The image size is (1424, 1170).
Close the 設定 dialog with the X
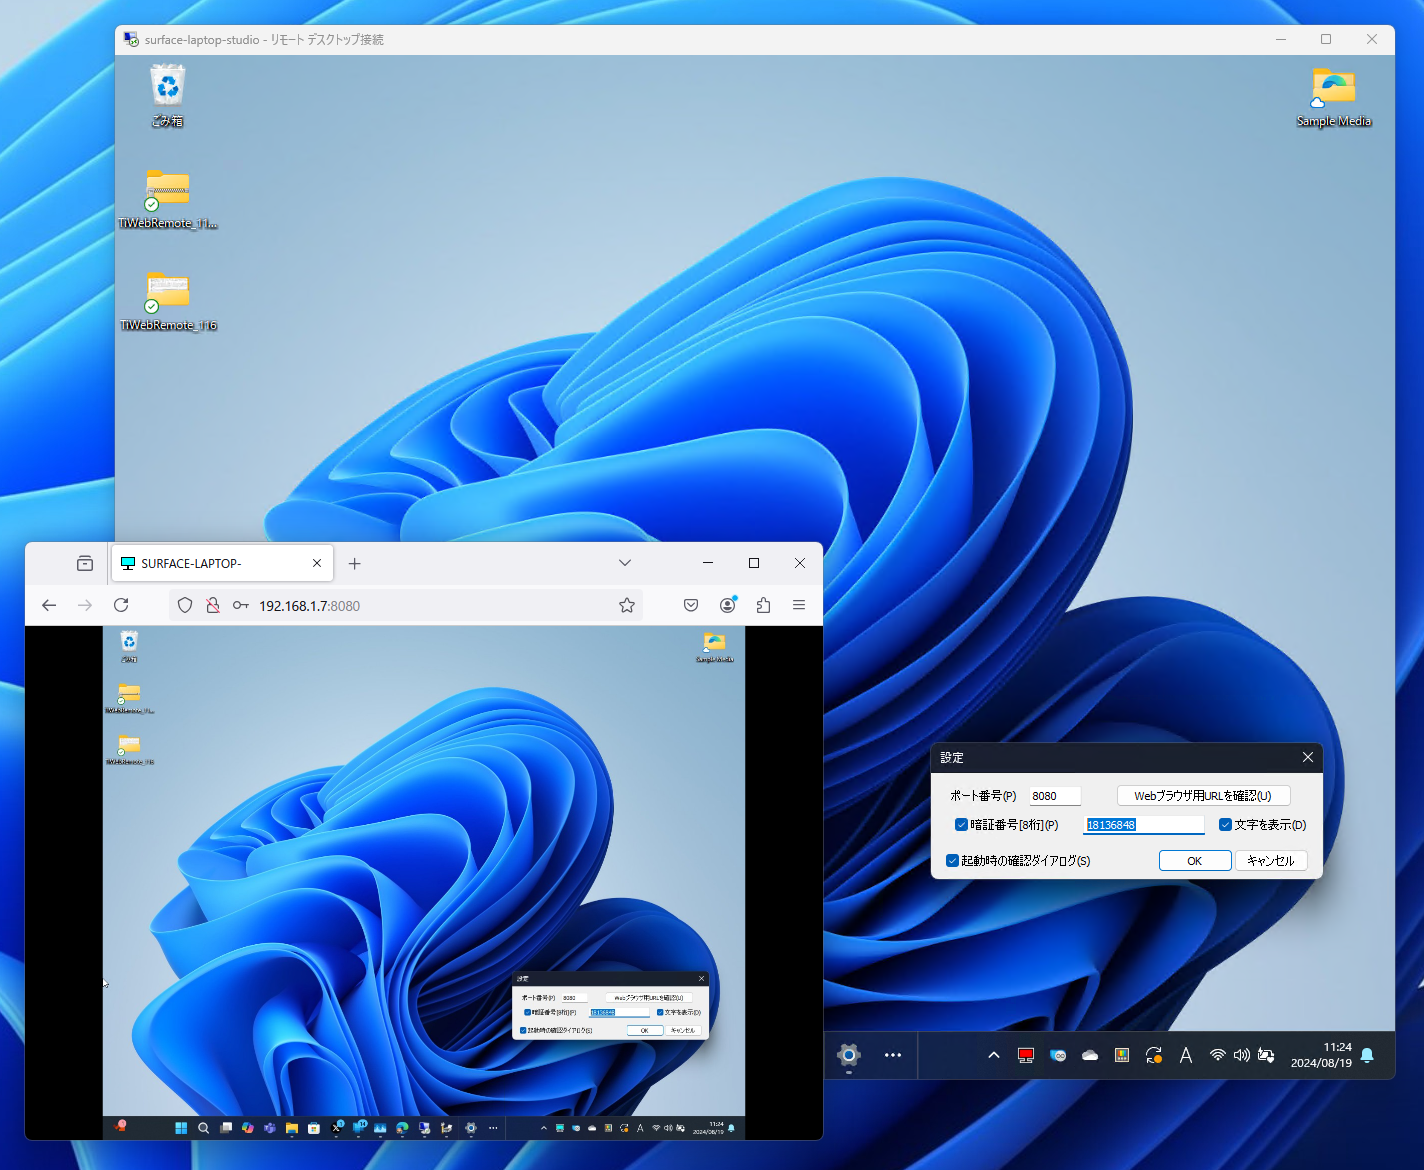click(x=1308, y=757)
